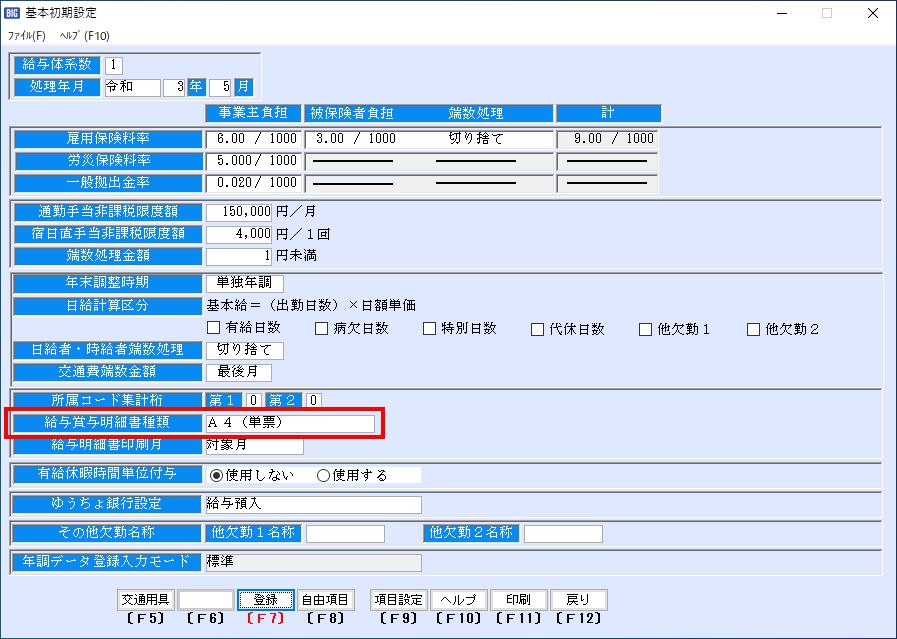Image resolution: width=897 pixels, height=639 pixels.
Task: Open the ファイル(F) menu
Action: point(26,35)
